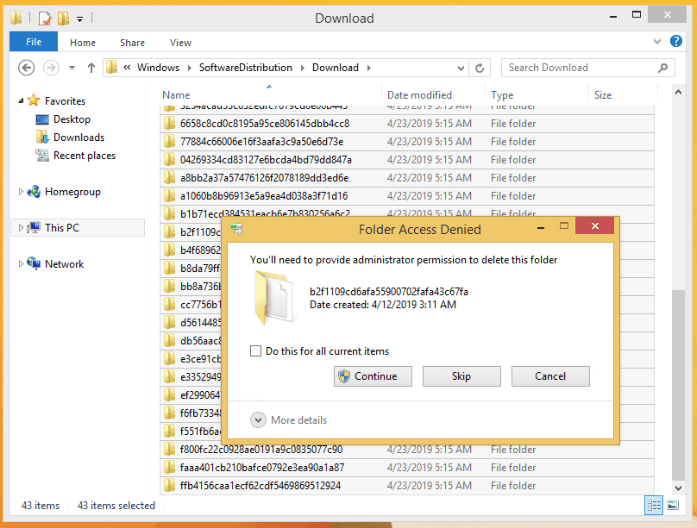The width and height of the screenshot is (697, 528).
Task: Open recent locations dropdown arrow
Action: 72,68
